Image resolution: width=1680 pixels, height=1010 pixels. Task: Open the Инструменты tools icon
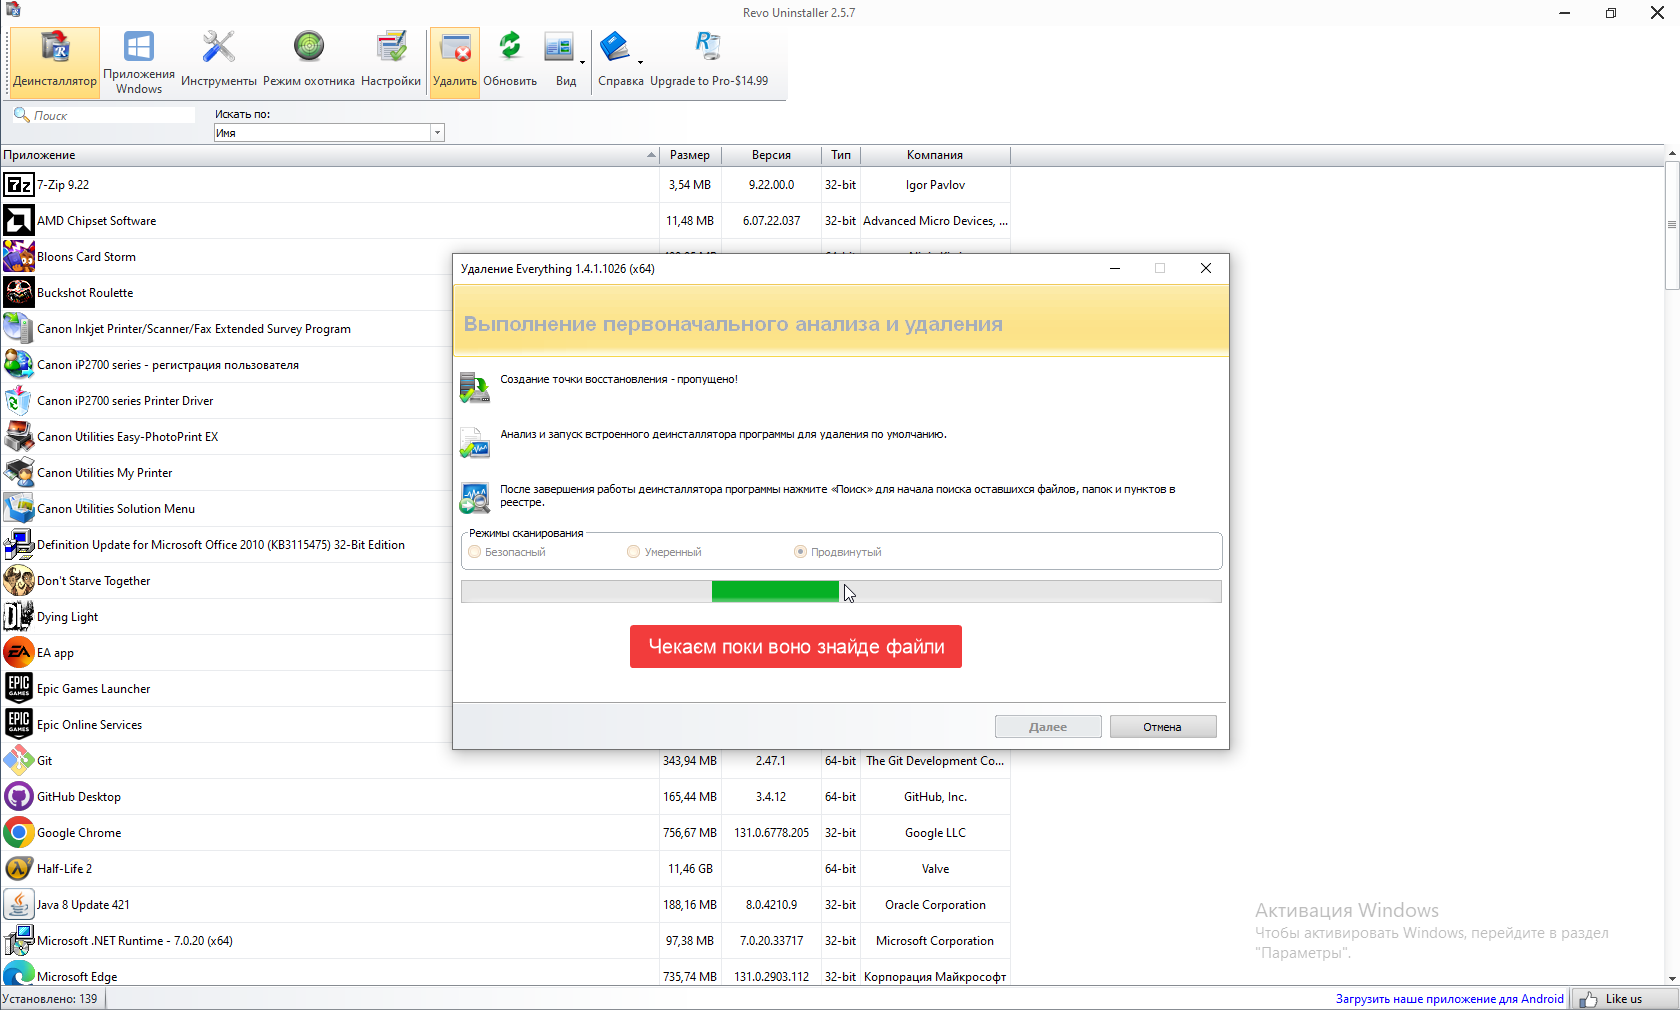click(219, 62)
